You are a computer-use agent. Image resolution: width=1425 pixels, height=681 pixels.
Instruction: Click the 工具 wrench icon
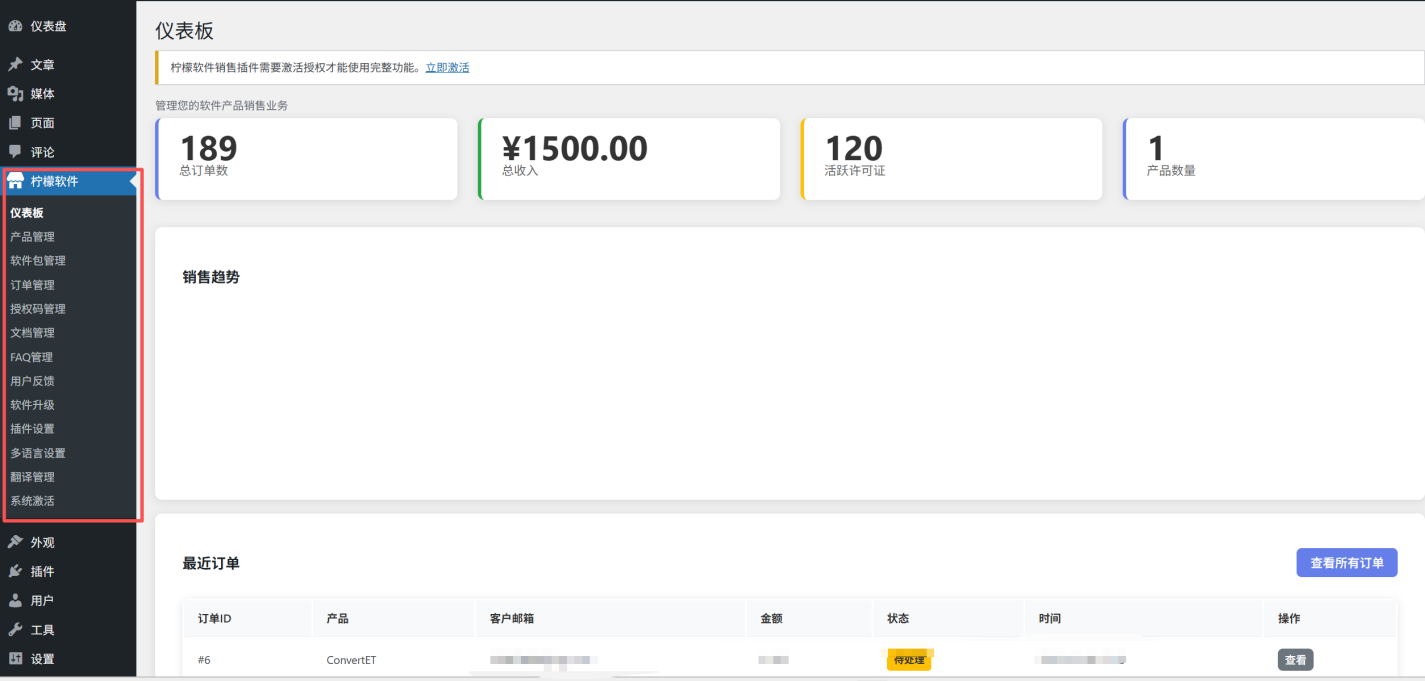pos(15,630)
